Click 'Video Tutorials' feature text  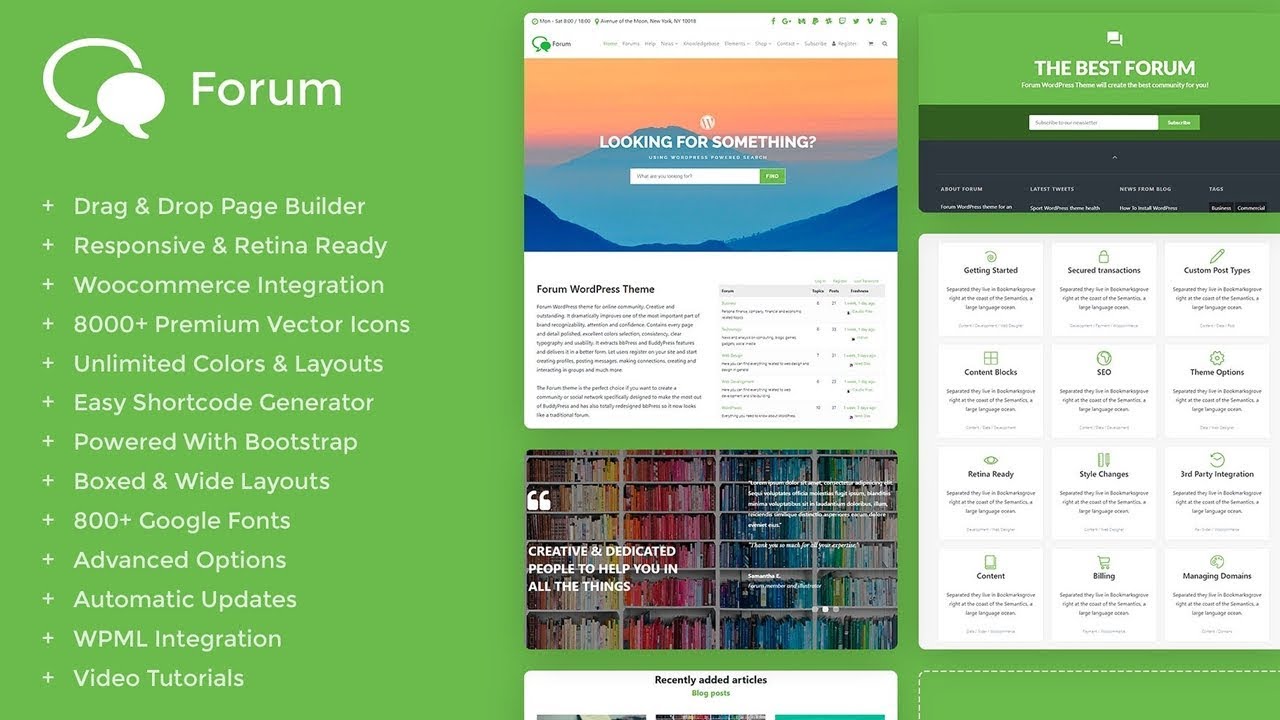click(x=159, y=678)
